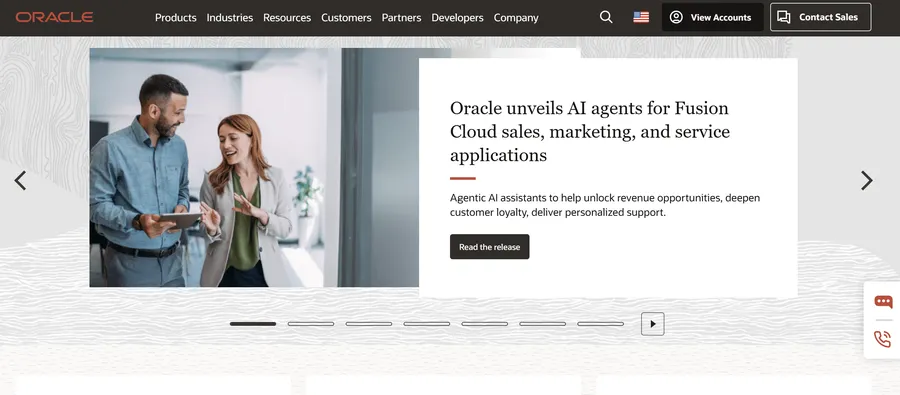
Task: Click the Agentic AI assistants description text
Action: click(x=605, y=205)
